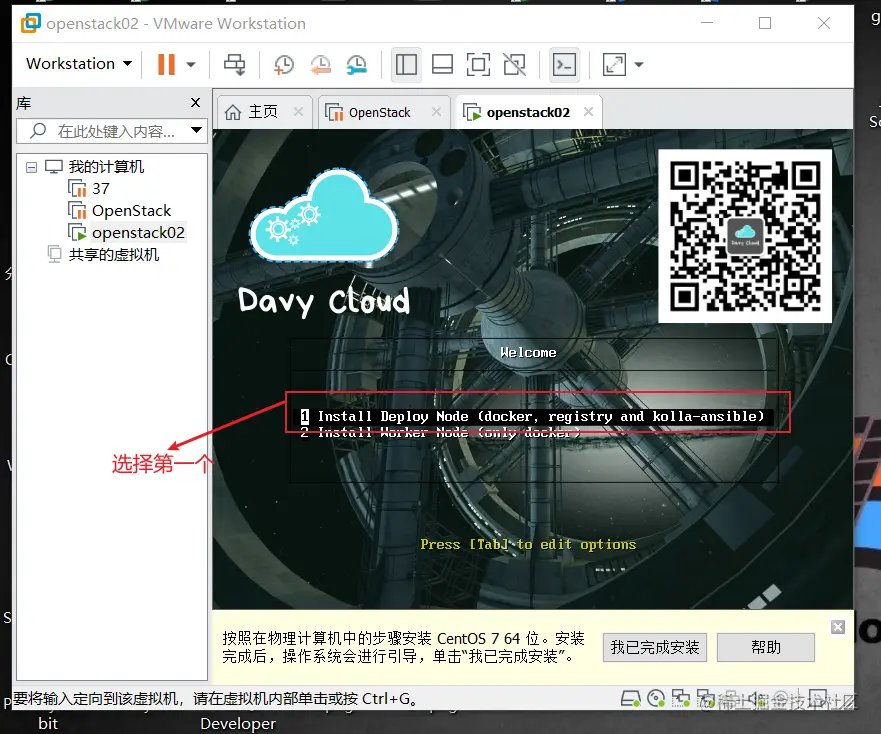The height and width of the screenshot is (734, 881).
Task: Dismiss the install hint bar
Action: click(x=838, y=627)
